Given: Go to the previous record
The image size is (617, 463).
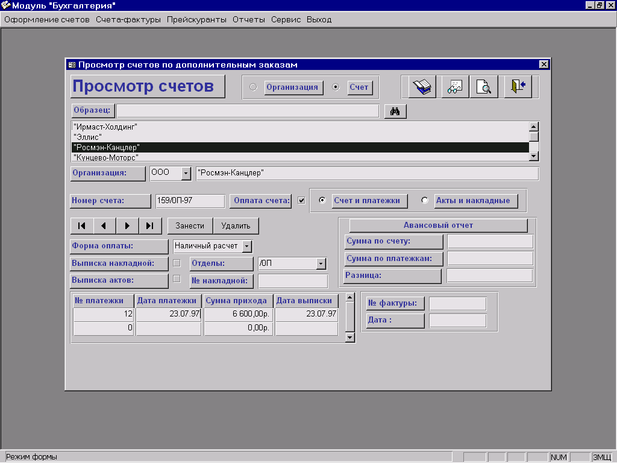Looking at the screenshot, I should tap(103, 225).
